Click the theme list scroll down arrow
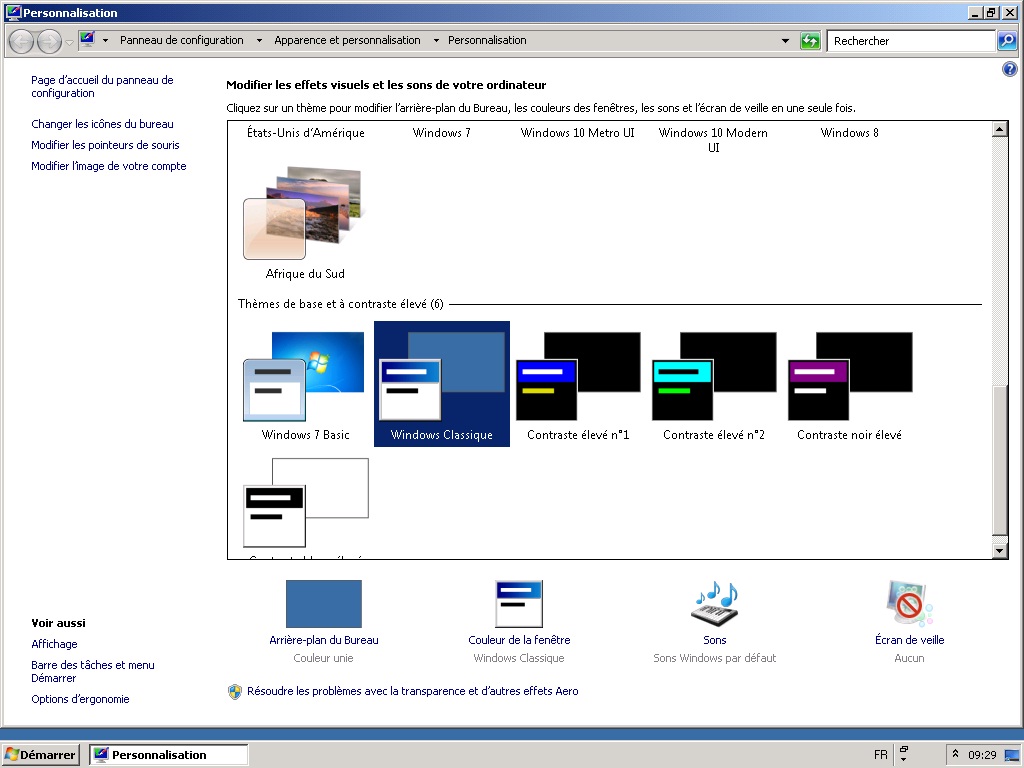Viewport: 1024px width, 768px height. 999,551
